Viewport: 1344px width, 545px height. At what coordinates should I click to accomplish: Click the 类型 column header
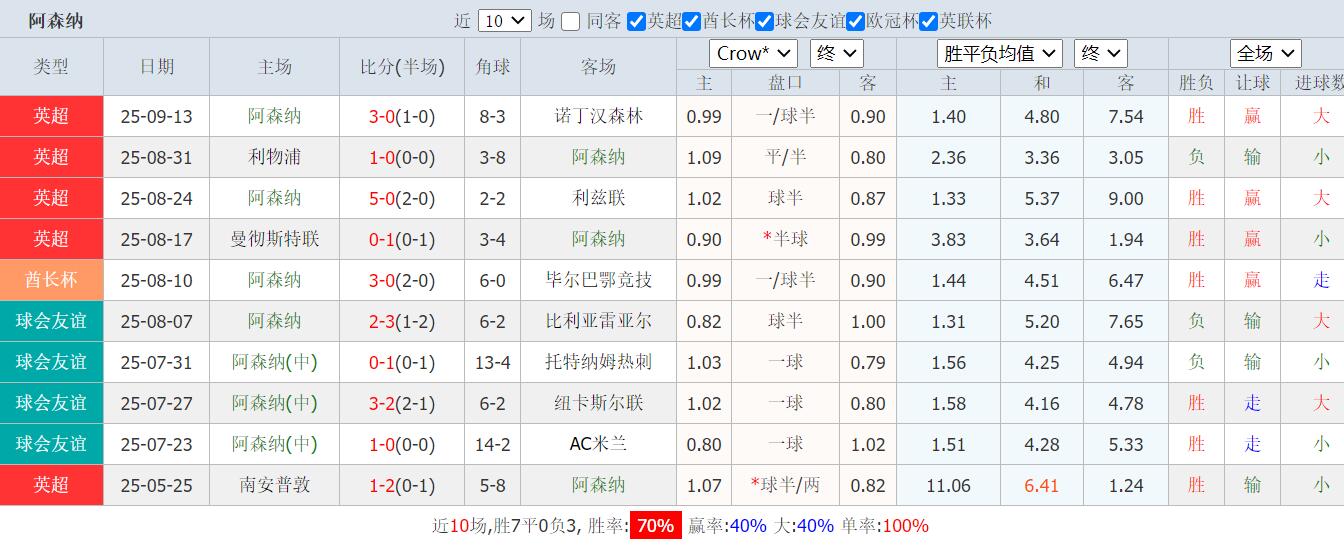tap(51, 67)
